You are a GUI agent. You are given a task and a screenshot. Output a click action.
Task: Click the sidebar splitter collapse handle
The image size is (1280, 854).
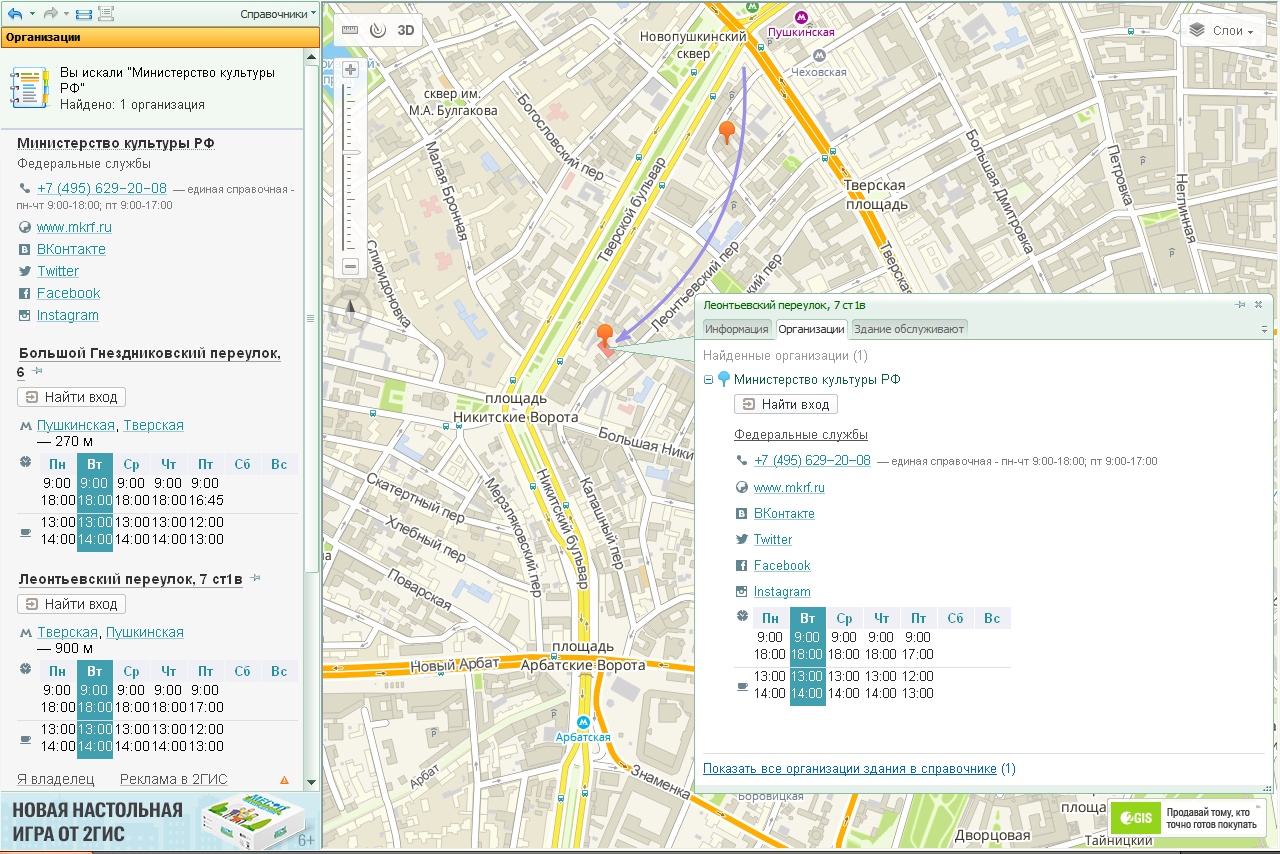[310, 318]
